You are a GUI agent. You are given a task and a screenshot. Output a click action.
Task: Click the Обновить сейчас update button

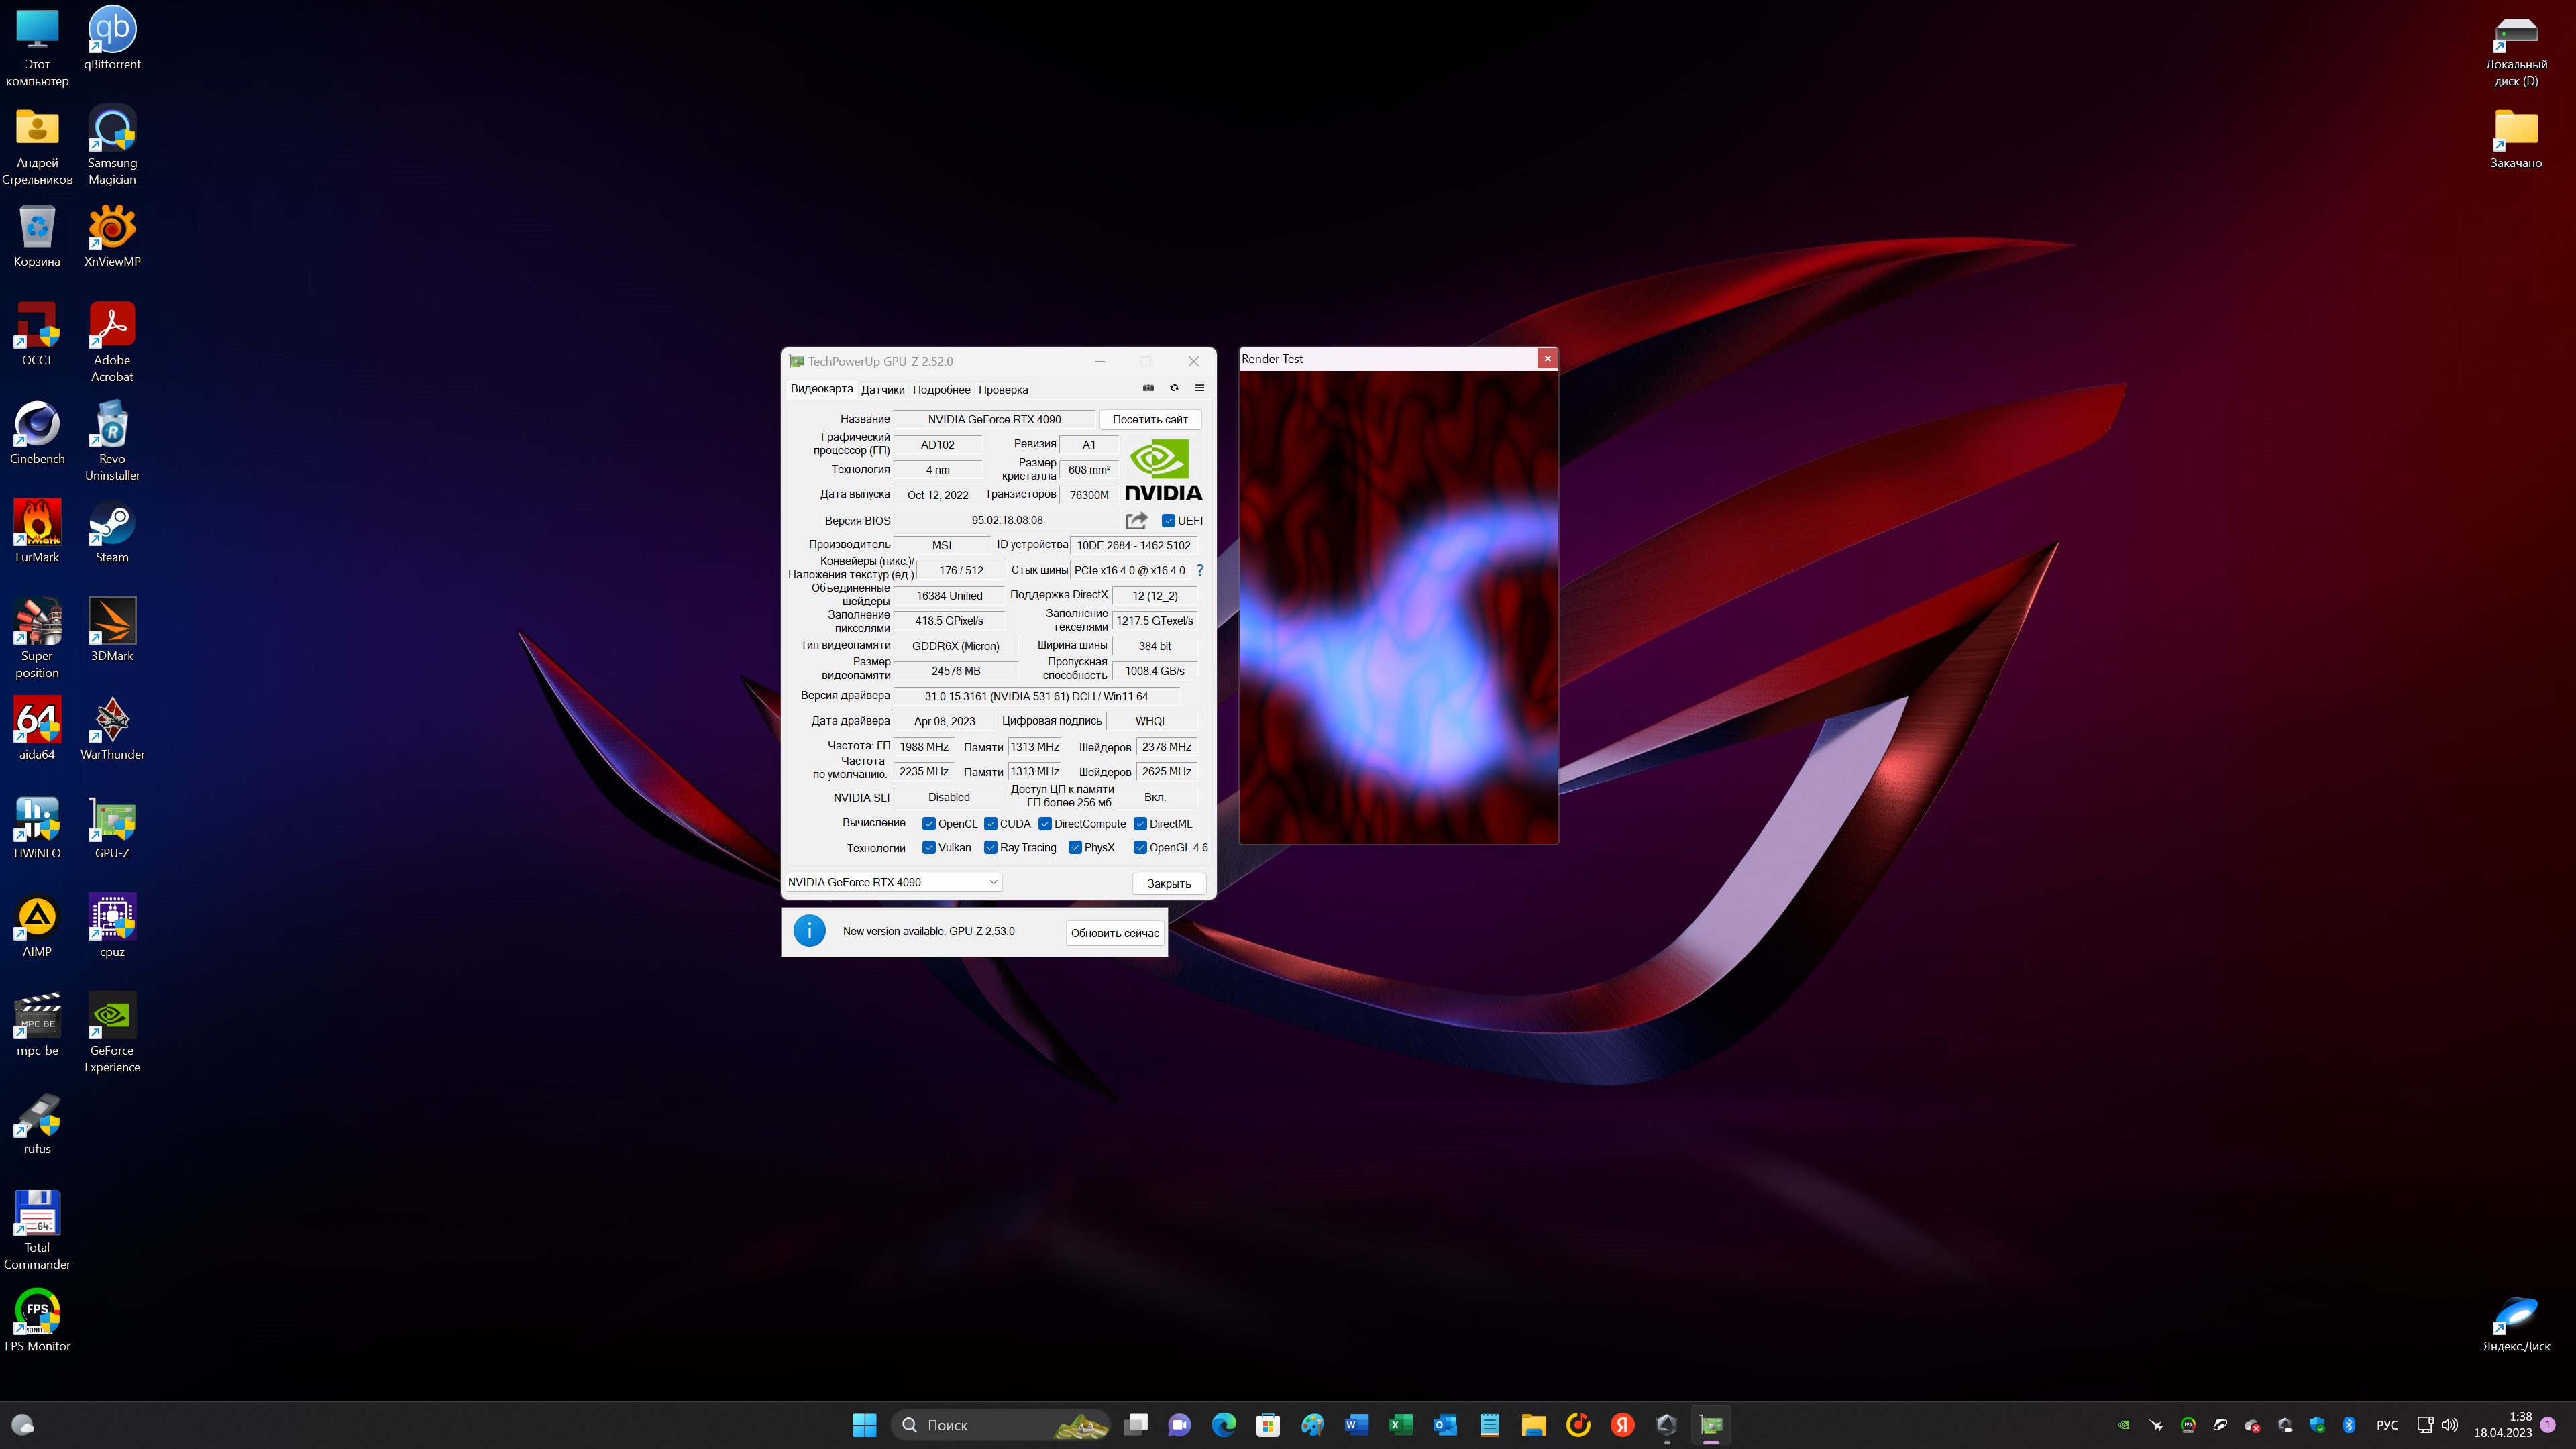pos(1114,933)
